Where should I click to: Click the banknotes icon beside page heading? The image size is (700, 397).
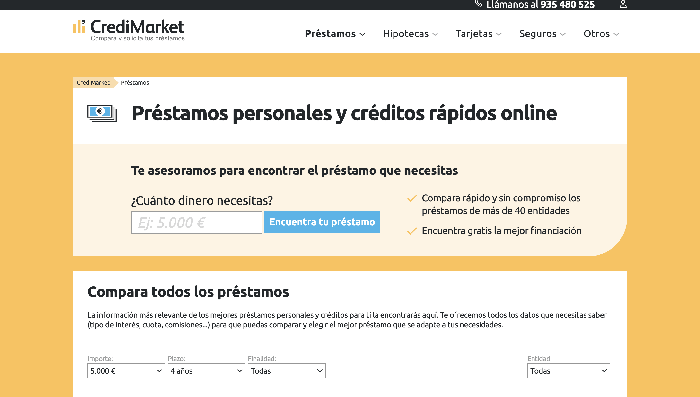pyautogui.click(x=102, y=113)
